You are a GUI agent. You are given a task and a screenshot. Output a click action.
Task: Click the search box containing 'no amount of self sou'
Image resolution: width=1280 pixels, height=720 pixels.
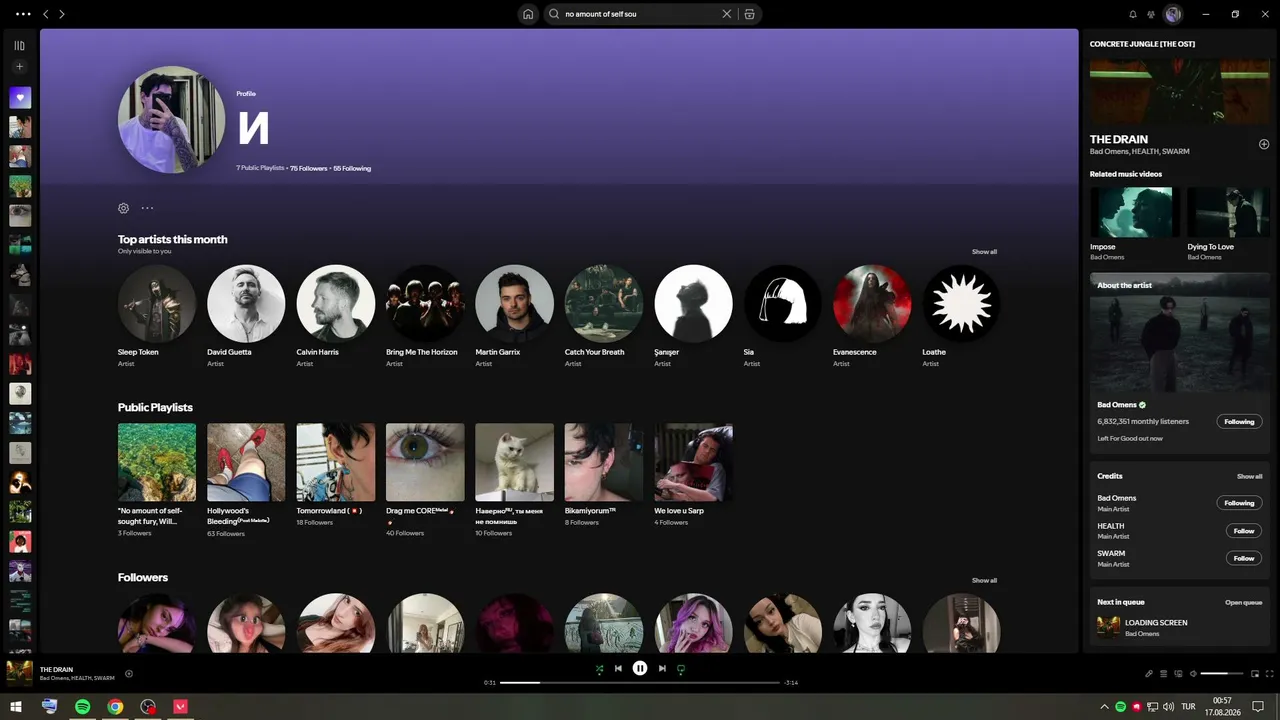[640, 14]
